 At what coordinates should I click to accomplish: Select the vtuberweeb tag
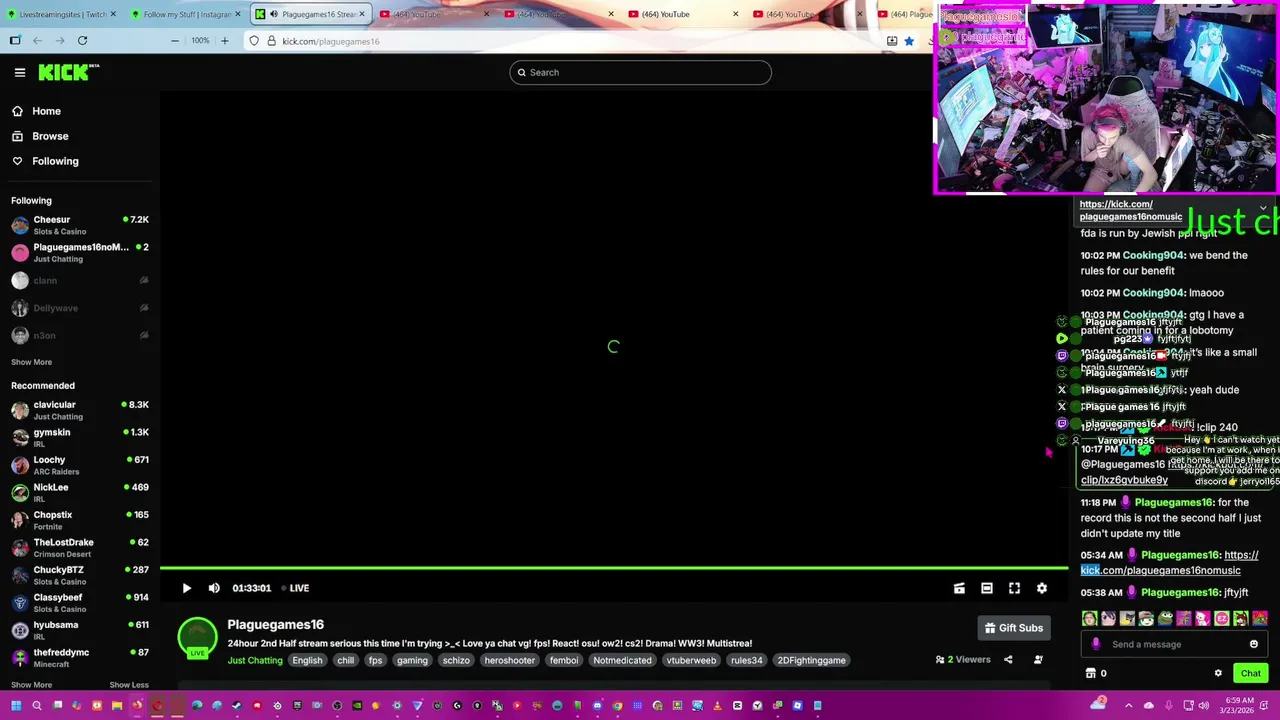tap(691, 660)
